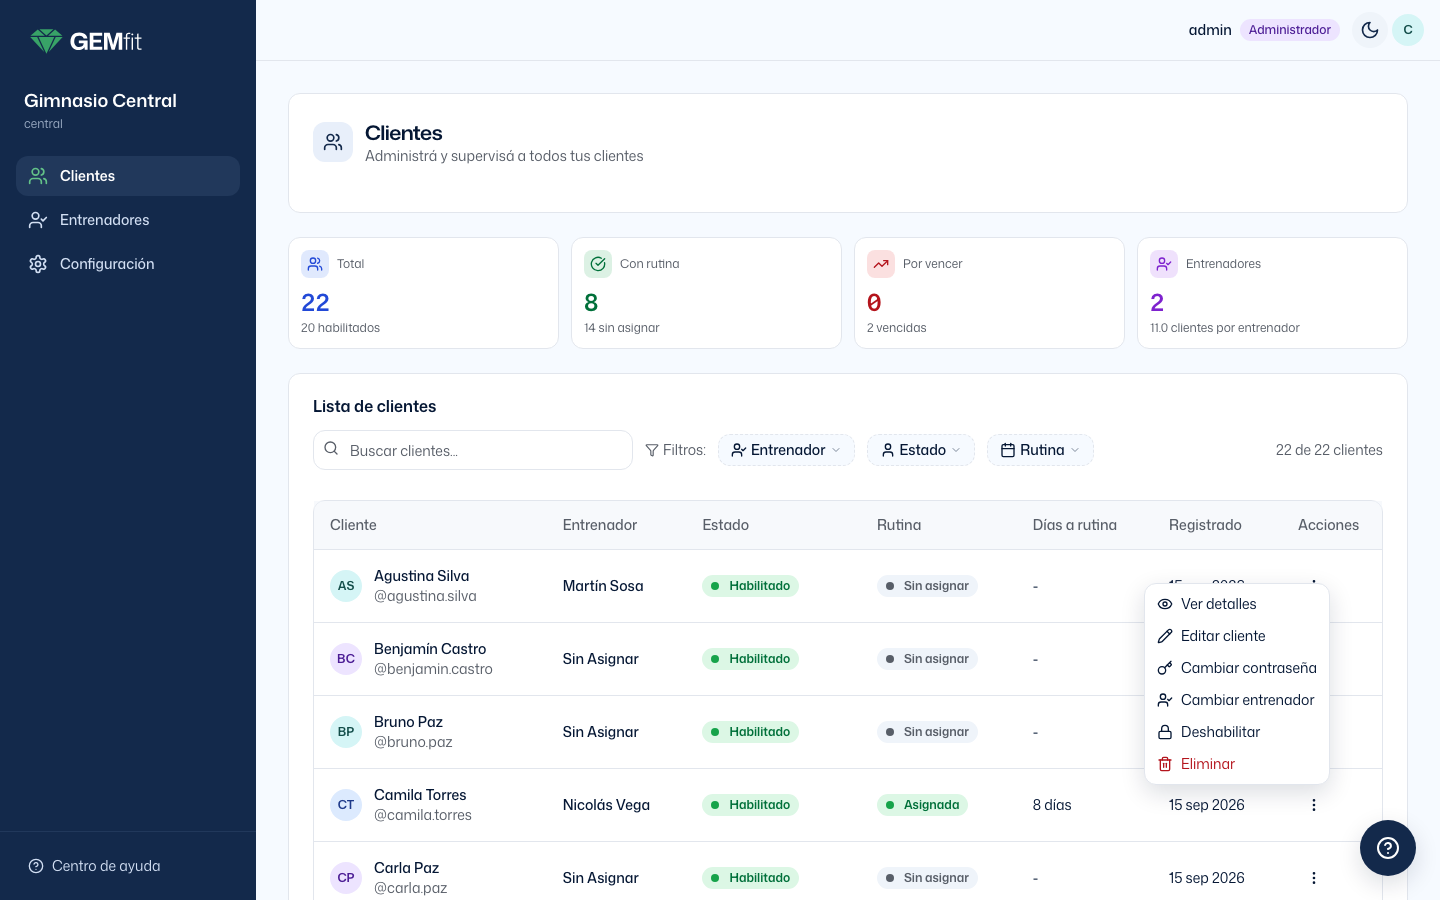Open Centro de ayuda link
Image resolution: width=1440 pixels, height=900 pixels.
pyautogui.click(x=94, y=866)
